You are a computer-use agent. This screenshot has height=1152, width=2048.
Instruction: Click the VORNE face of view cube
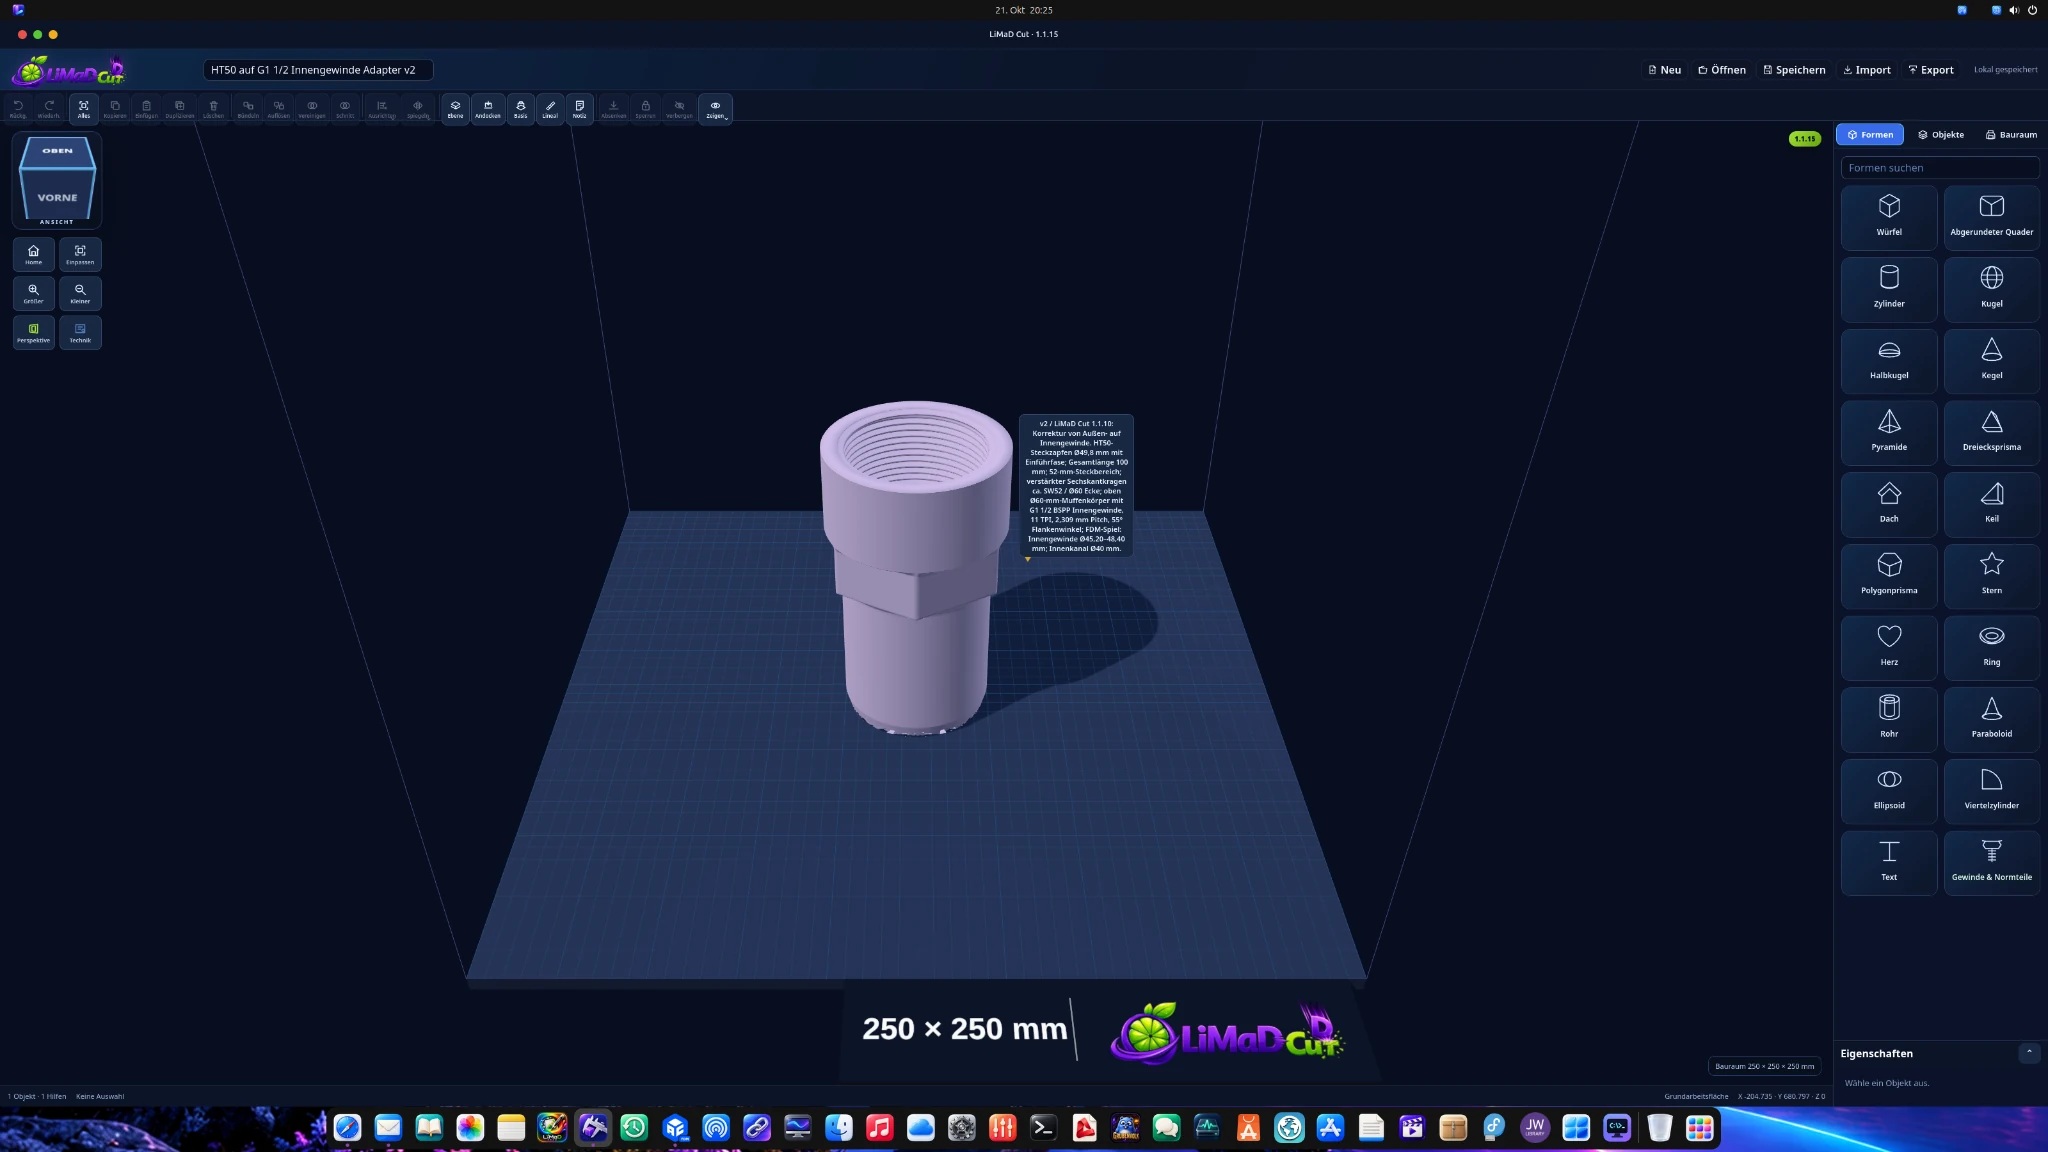(x=57, y=197)
